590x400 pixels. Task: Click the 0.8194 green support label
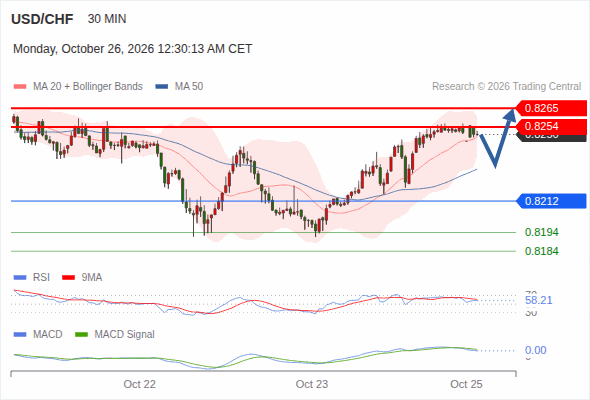click(x=541, y=232)
